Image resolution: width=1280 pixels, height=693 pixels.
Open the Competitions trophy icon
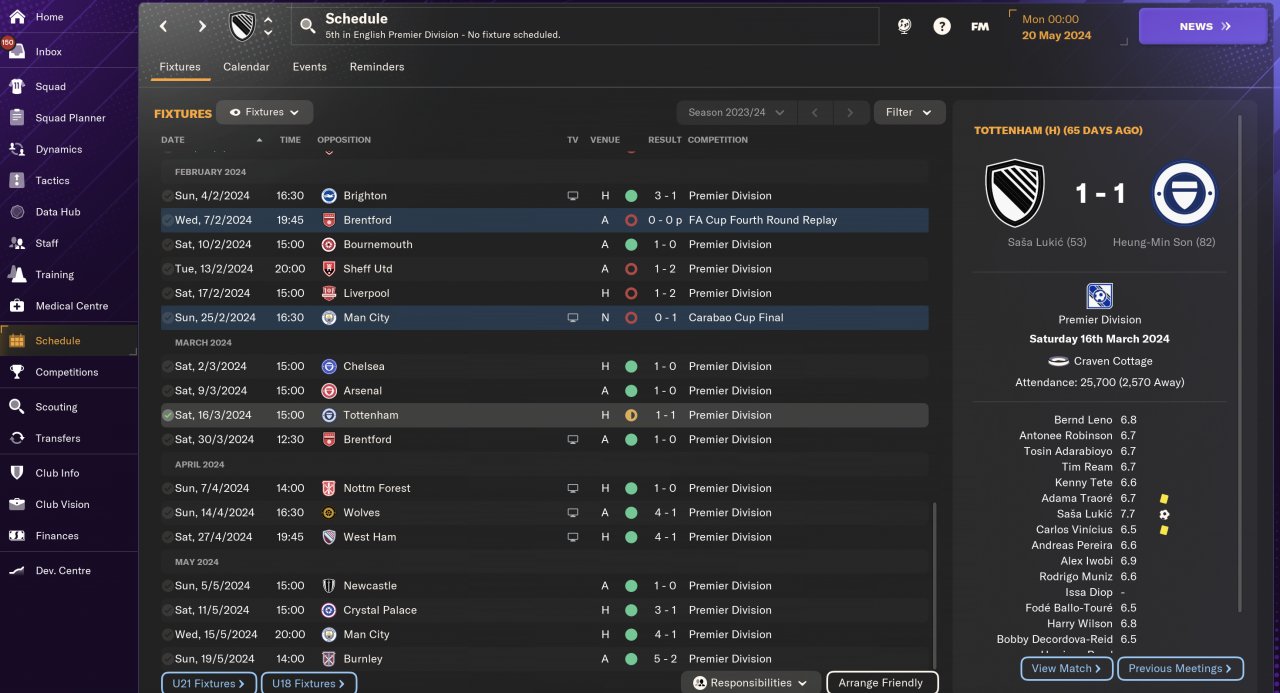(17, 372)
